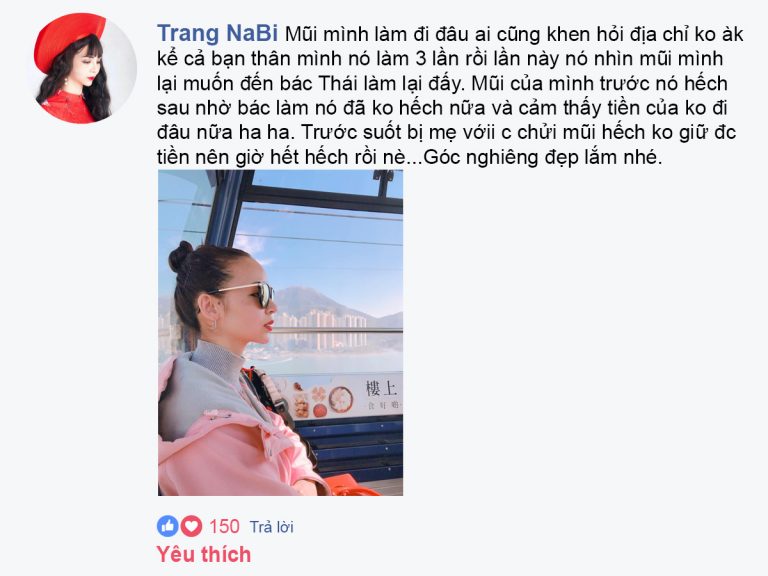Open the 150 reactions count
Image resolution: width=768 pixels, height=576 pixels.
tap(224, 527)
